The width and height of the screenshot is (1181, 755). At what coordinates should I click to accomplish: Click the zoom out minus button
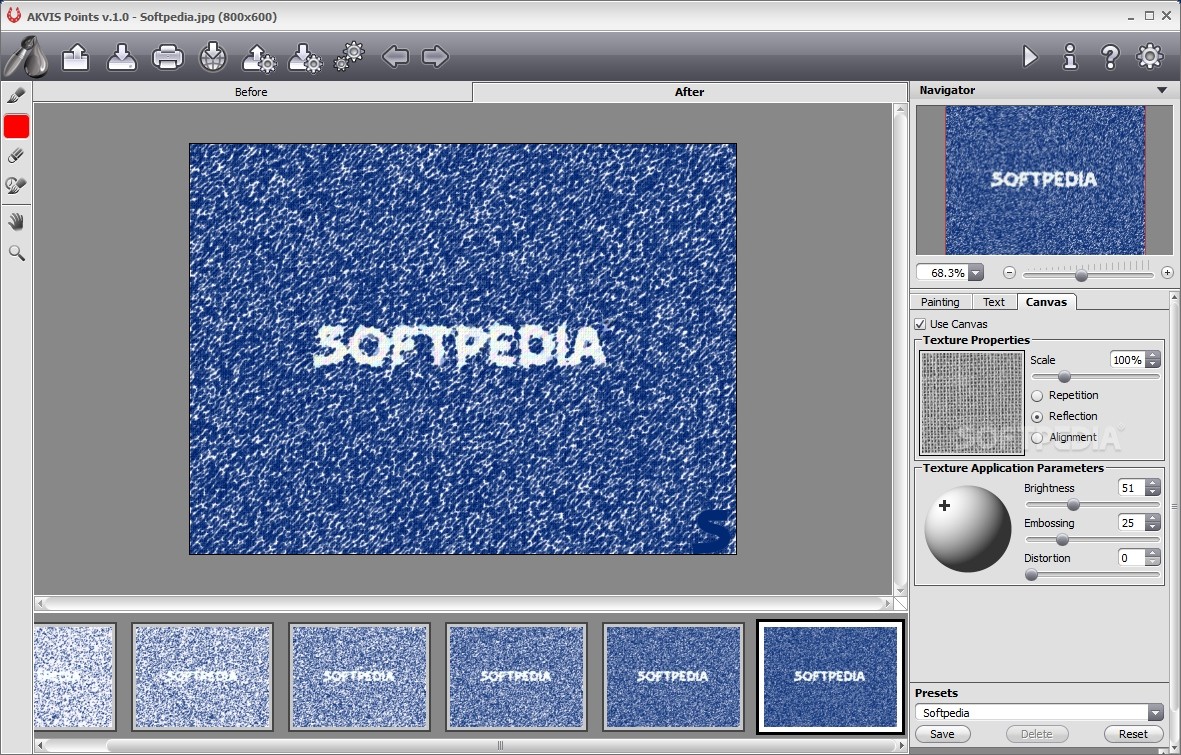click(1009, 273)
